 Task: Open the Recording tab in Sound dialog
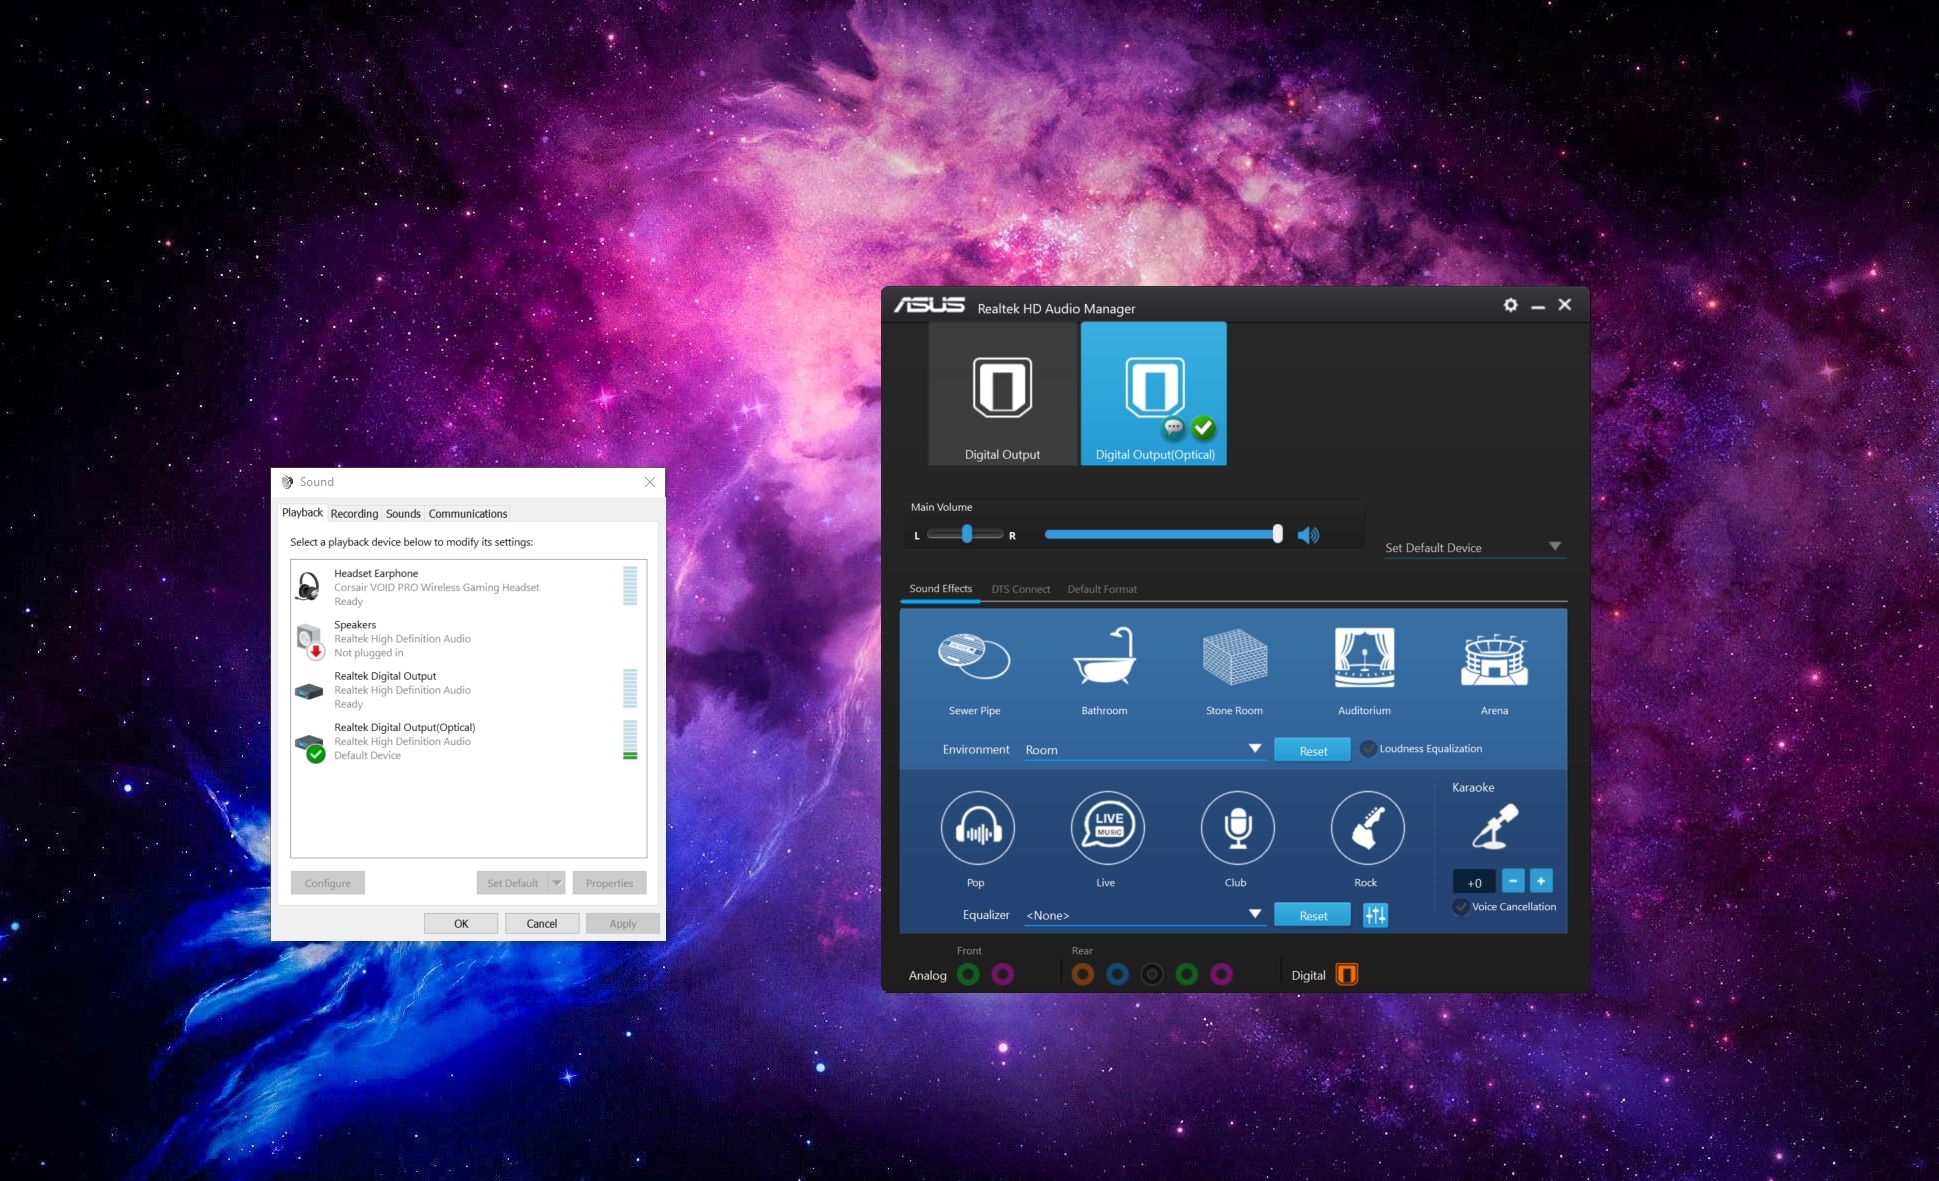[x=354, y=514]
